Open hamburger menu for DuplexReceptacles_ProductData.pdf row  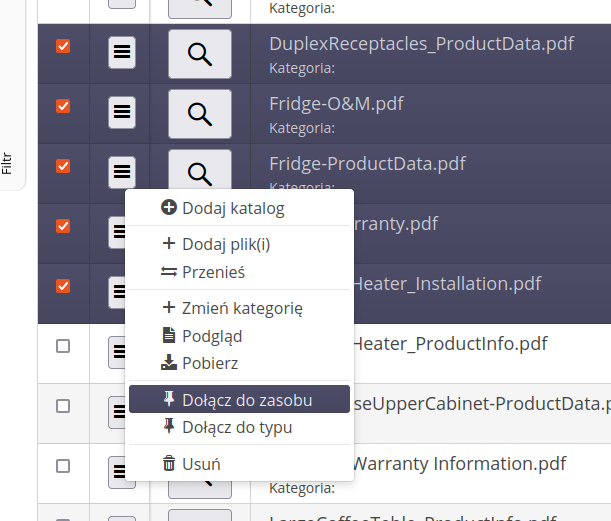point(121,54)
